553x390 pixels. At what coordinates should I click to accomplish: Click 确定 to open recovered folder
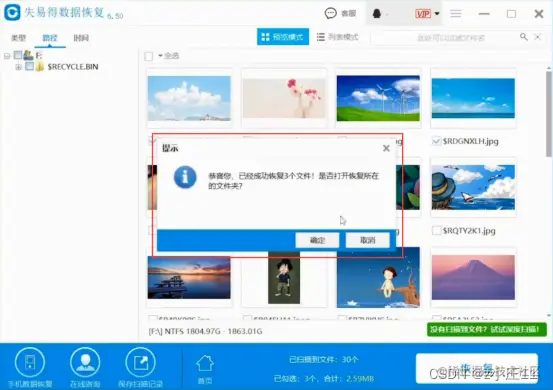tap(317, 240)
